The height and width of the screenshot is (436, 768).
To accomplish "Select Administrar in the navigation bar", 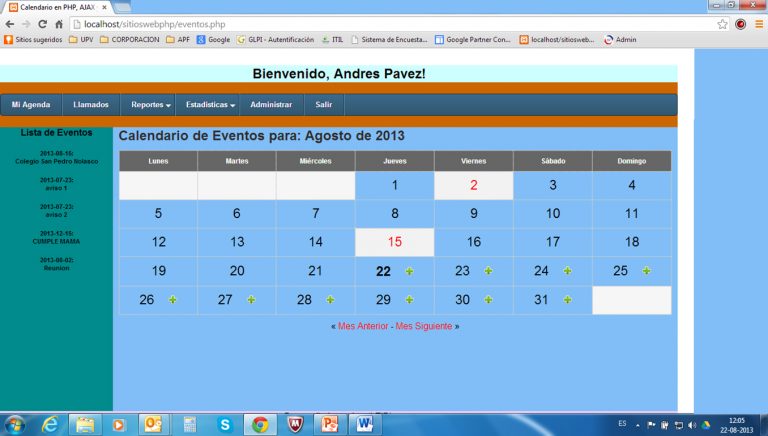I will [271, 105].
